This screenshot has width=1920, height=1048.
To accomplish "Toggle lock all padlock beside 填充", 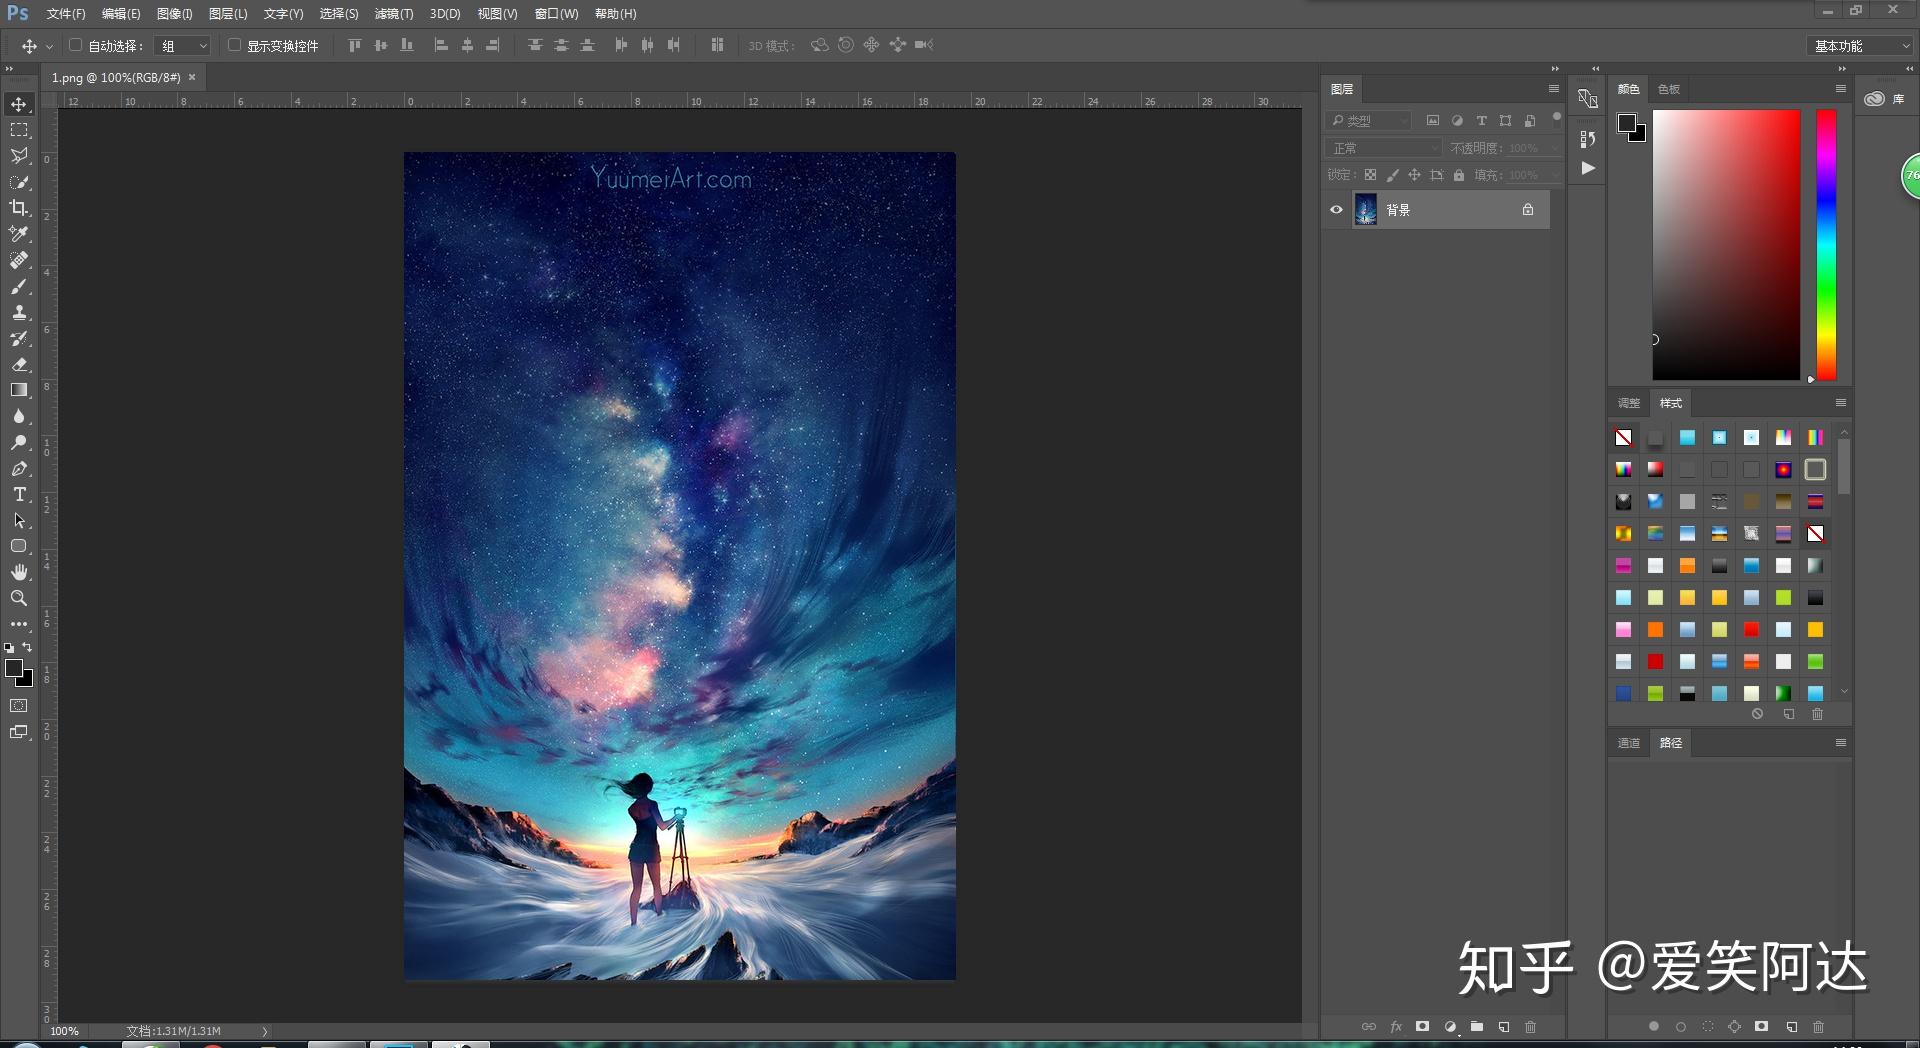I will [1459, 175].
